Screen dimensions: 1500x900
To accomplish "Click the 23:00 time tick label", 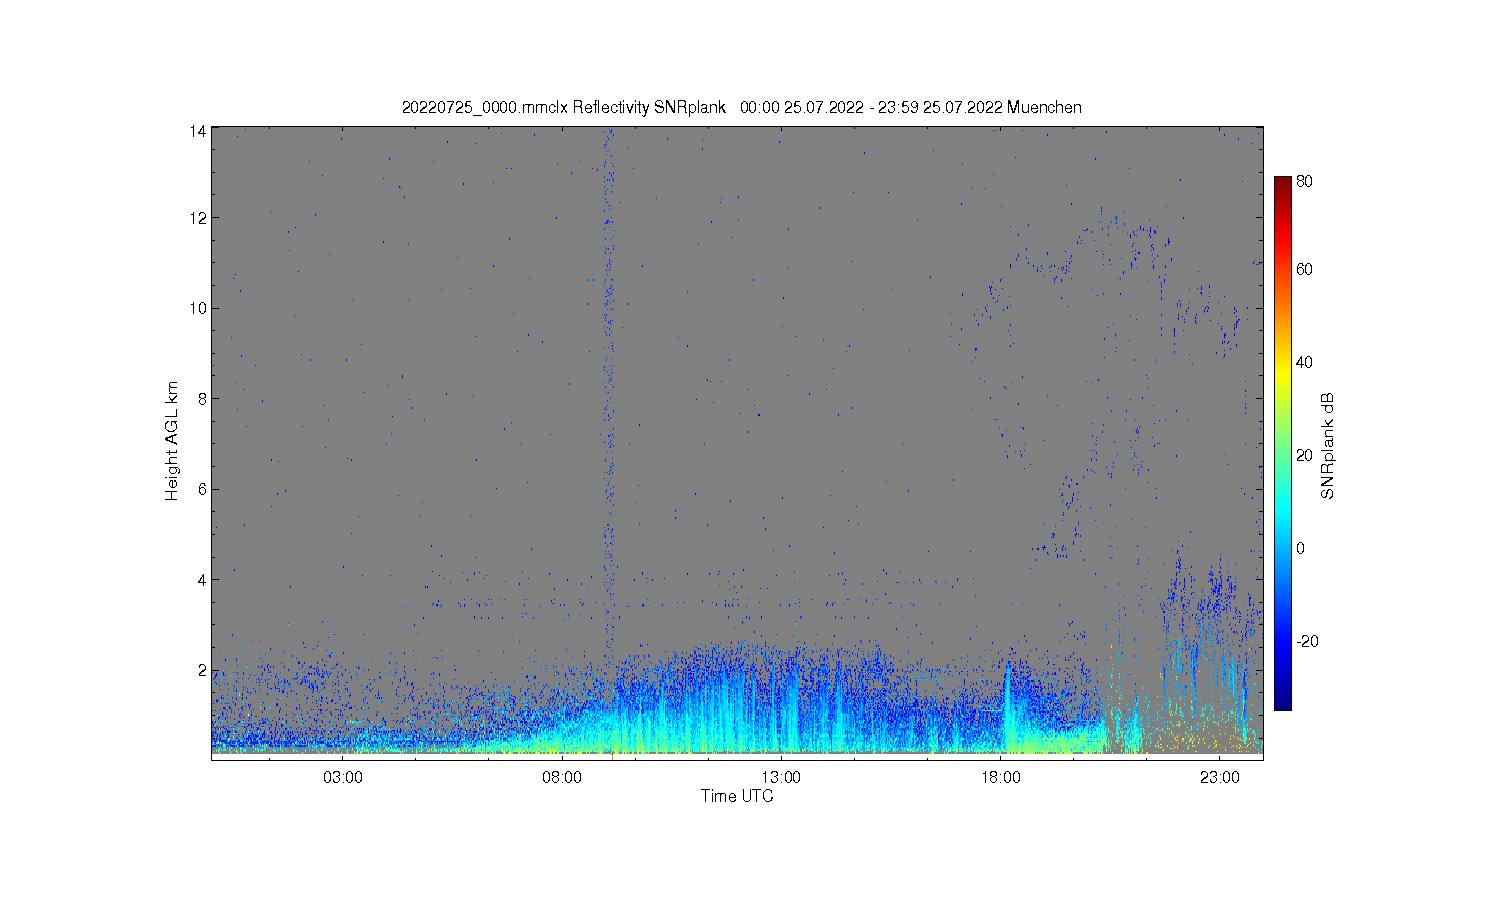I will click(x=1219, y=777).
